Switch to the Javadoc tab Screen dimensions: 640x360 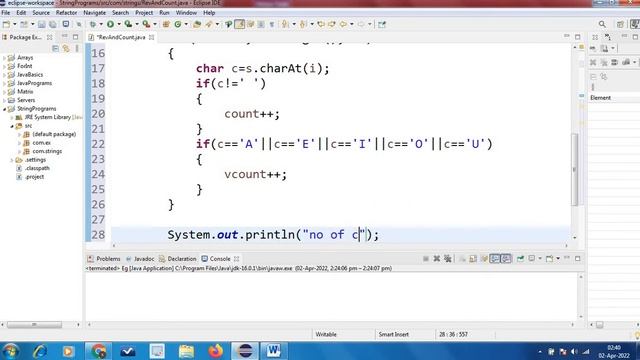click(x=140, y=259)
